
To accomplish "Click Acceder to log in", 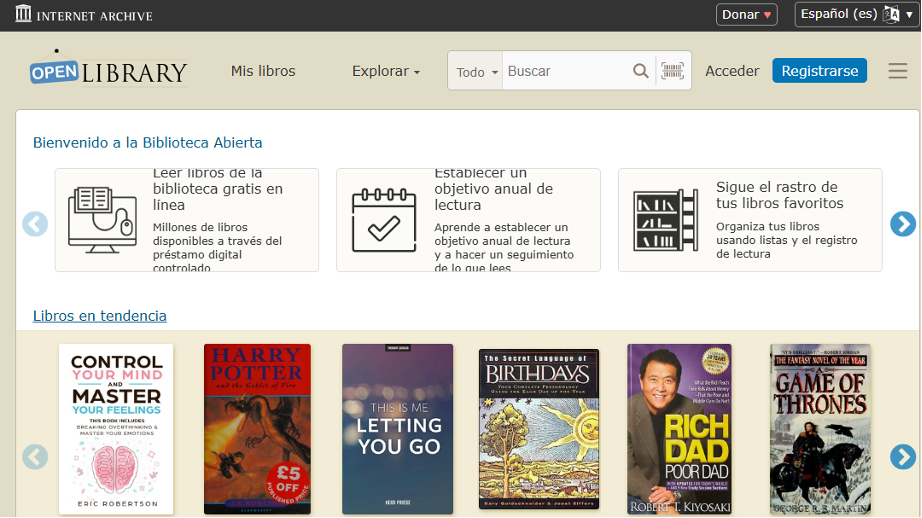I will click(x=732, y=71).
